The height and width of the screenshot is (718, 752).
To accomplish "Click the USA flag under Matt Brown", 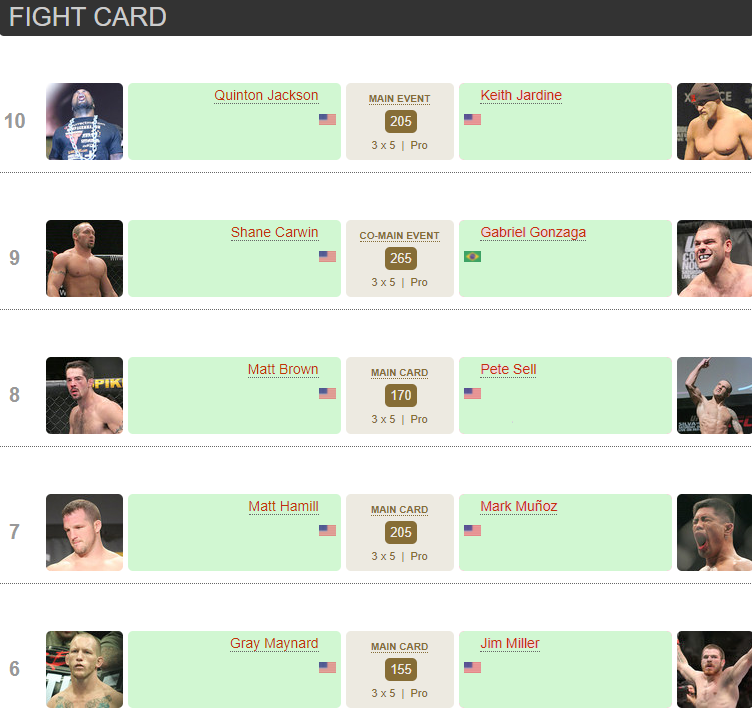I will pos(327,393).
